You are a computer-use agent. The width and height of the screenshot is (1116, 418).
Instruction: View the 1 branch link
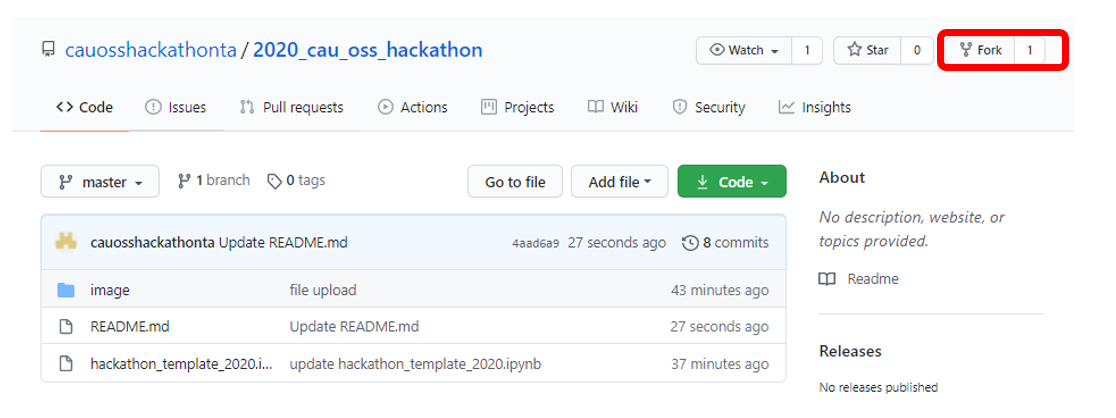click(214, 180)
